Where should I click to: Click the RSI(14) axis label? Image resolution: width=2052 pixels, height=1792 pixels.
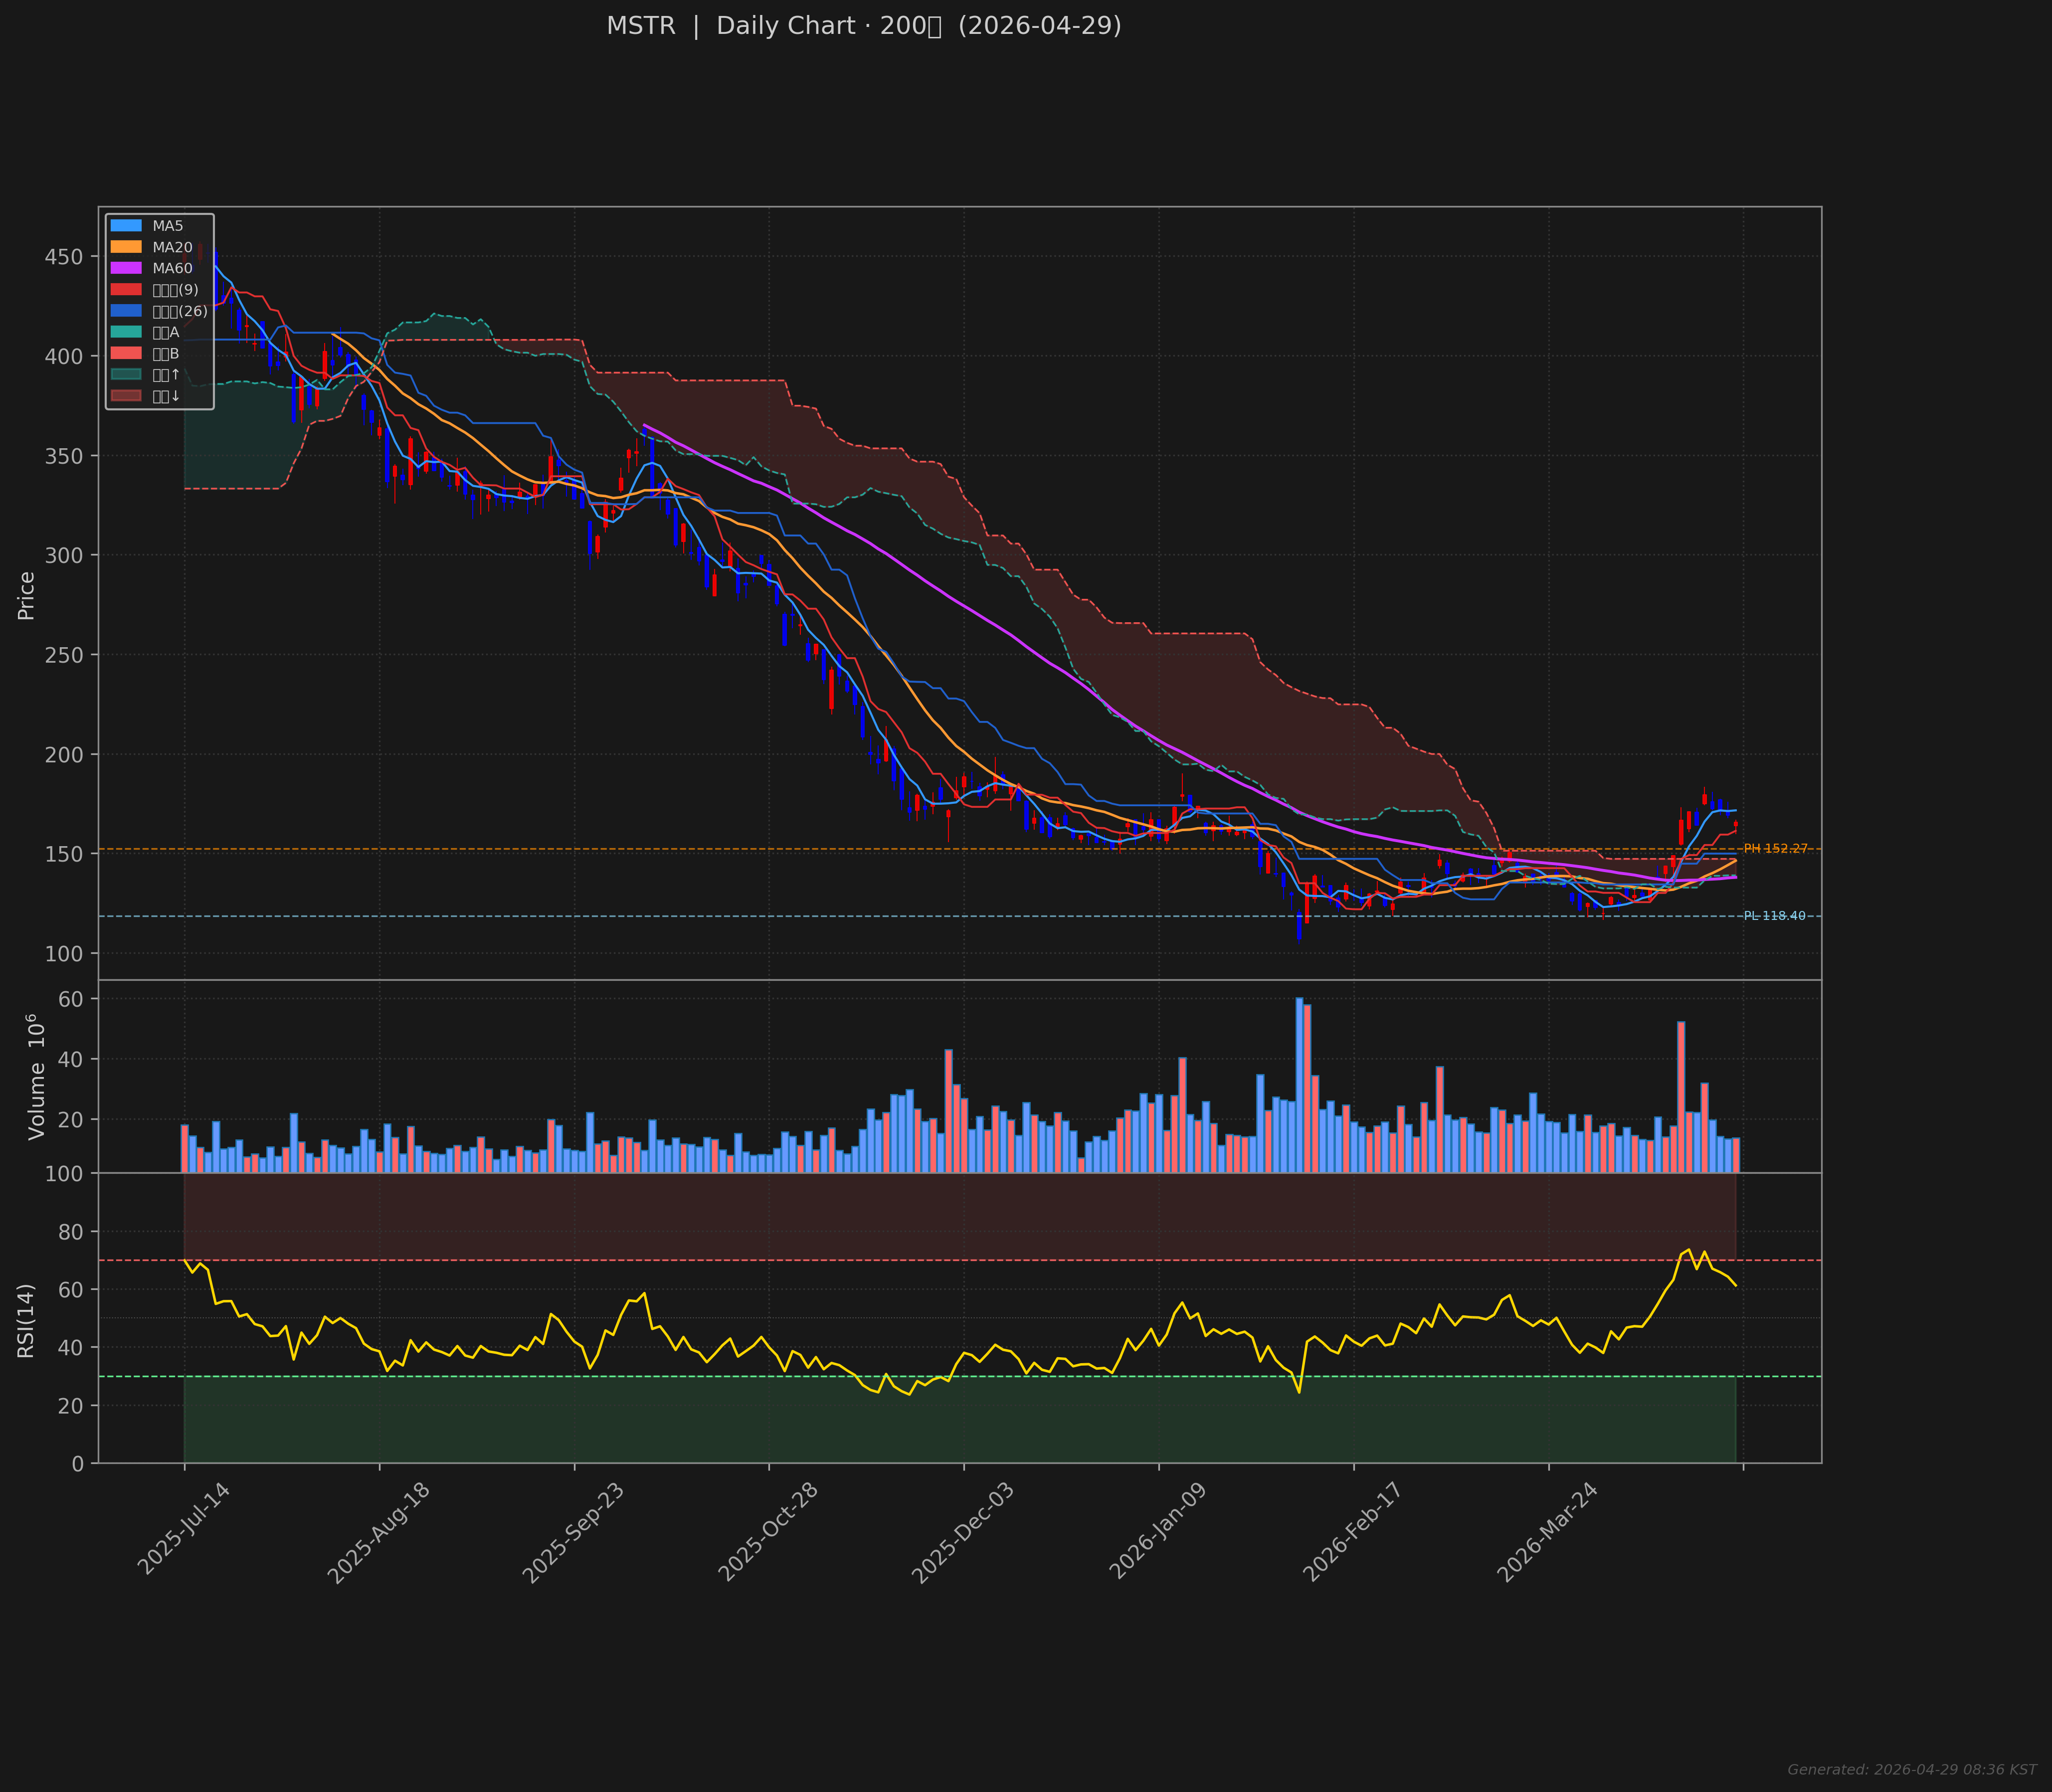(26, 1320)
